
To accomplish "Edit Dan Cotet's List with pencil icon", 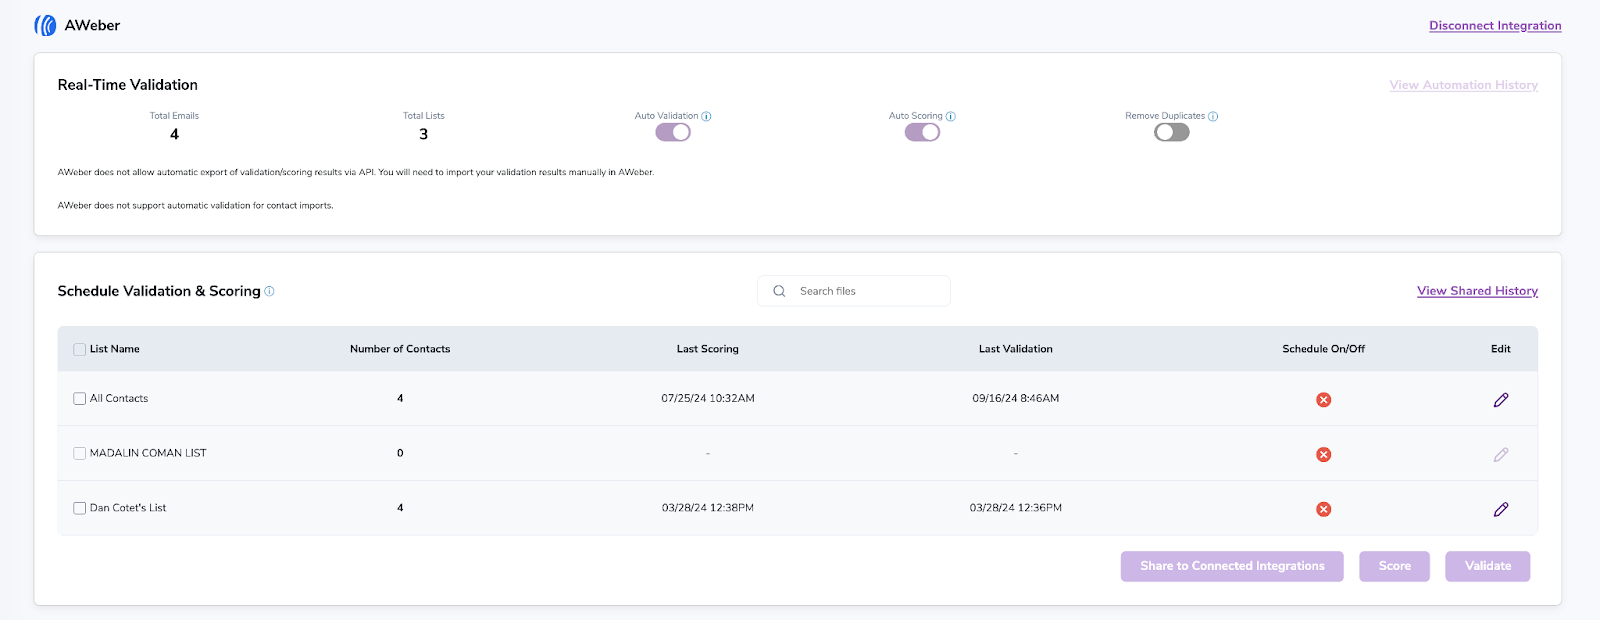I will [x=1501, y=509].
